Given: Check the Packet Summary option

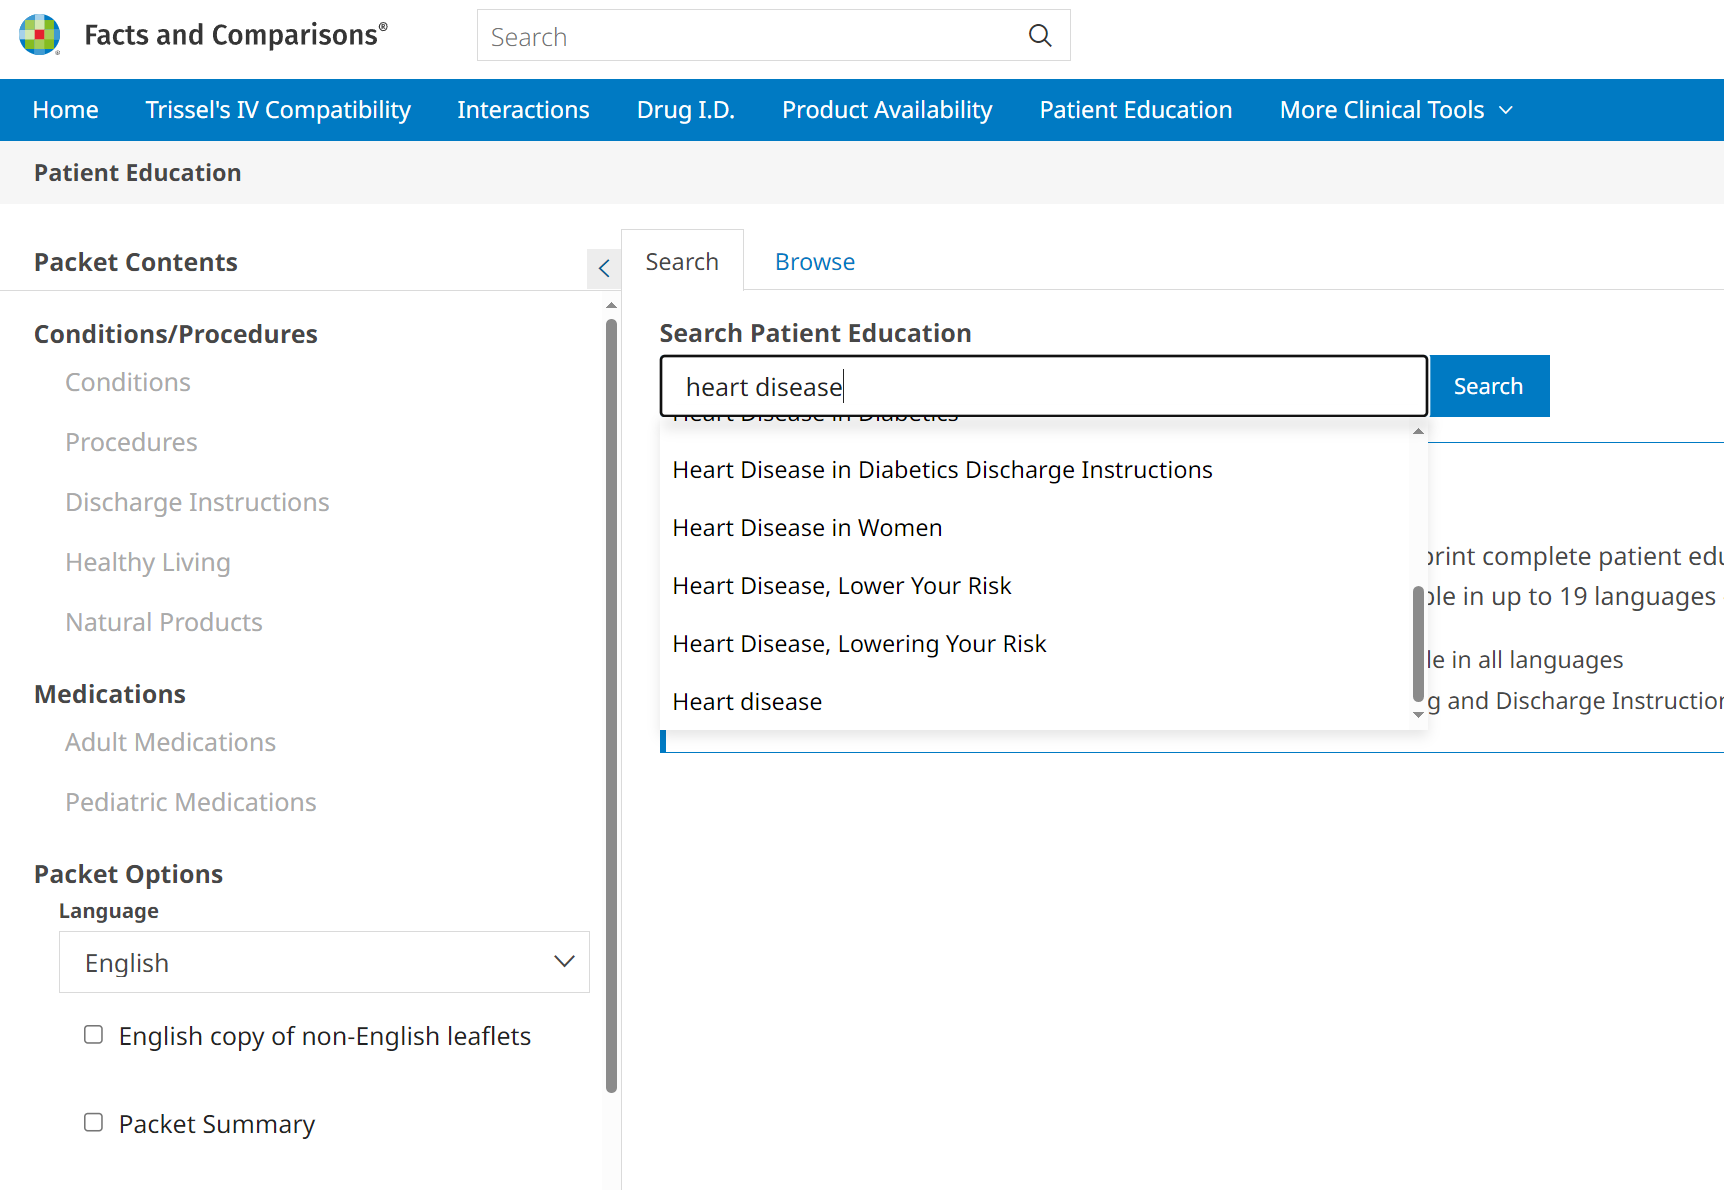Looking at the screenshot, I should [94, 1123].
